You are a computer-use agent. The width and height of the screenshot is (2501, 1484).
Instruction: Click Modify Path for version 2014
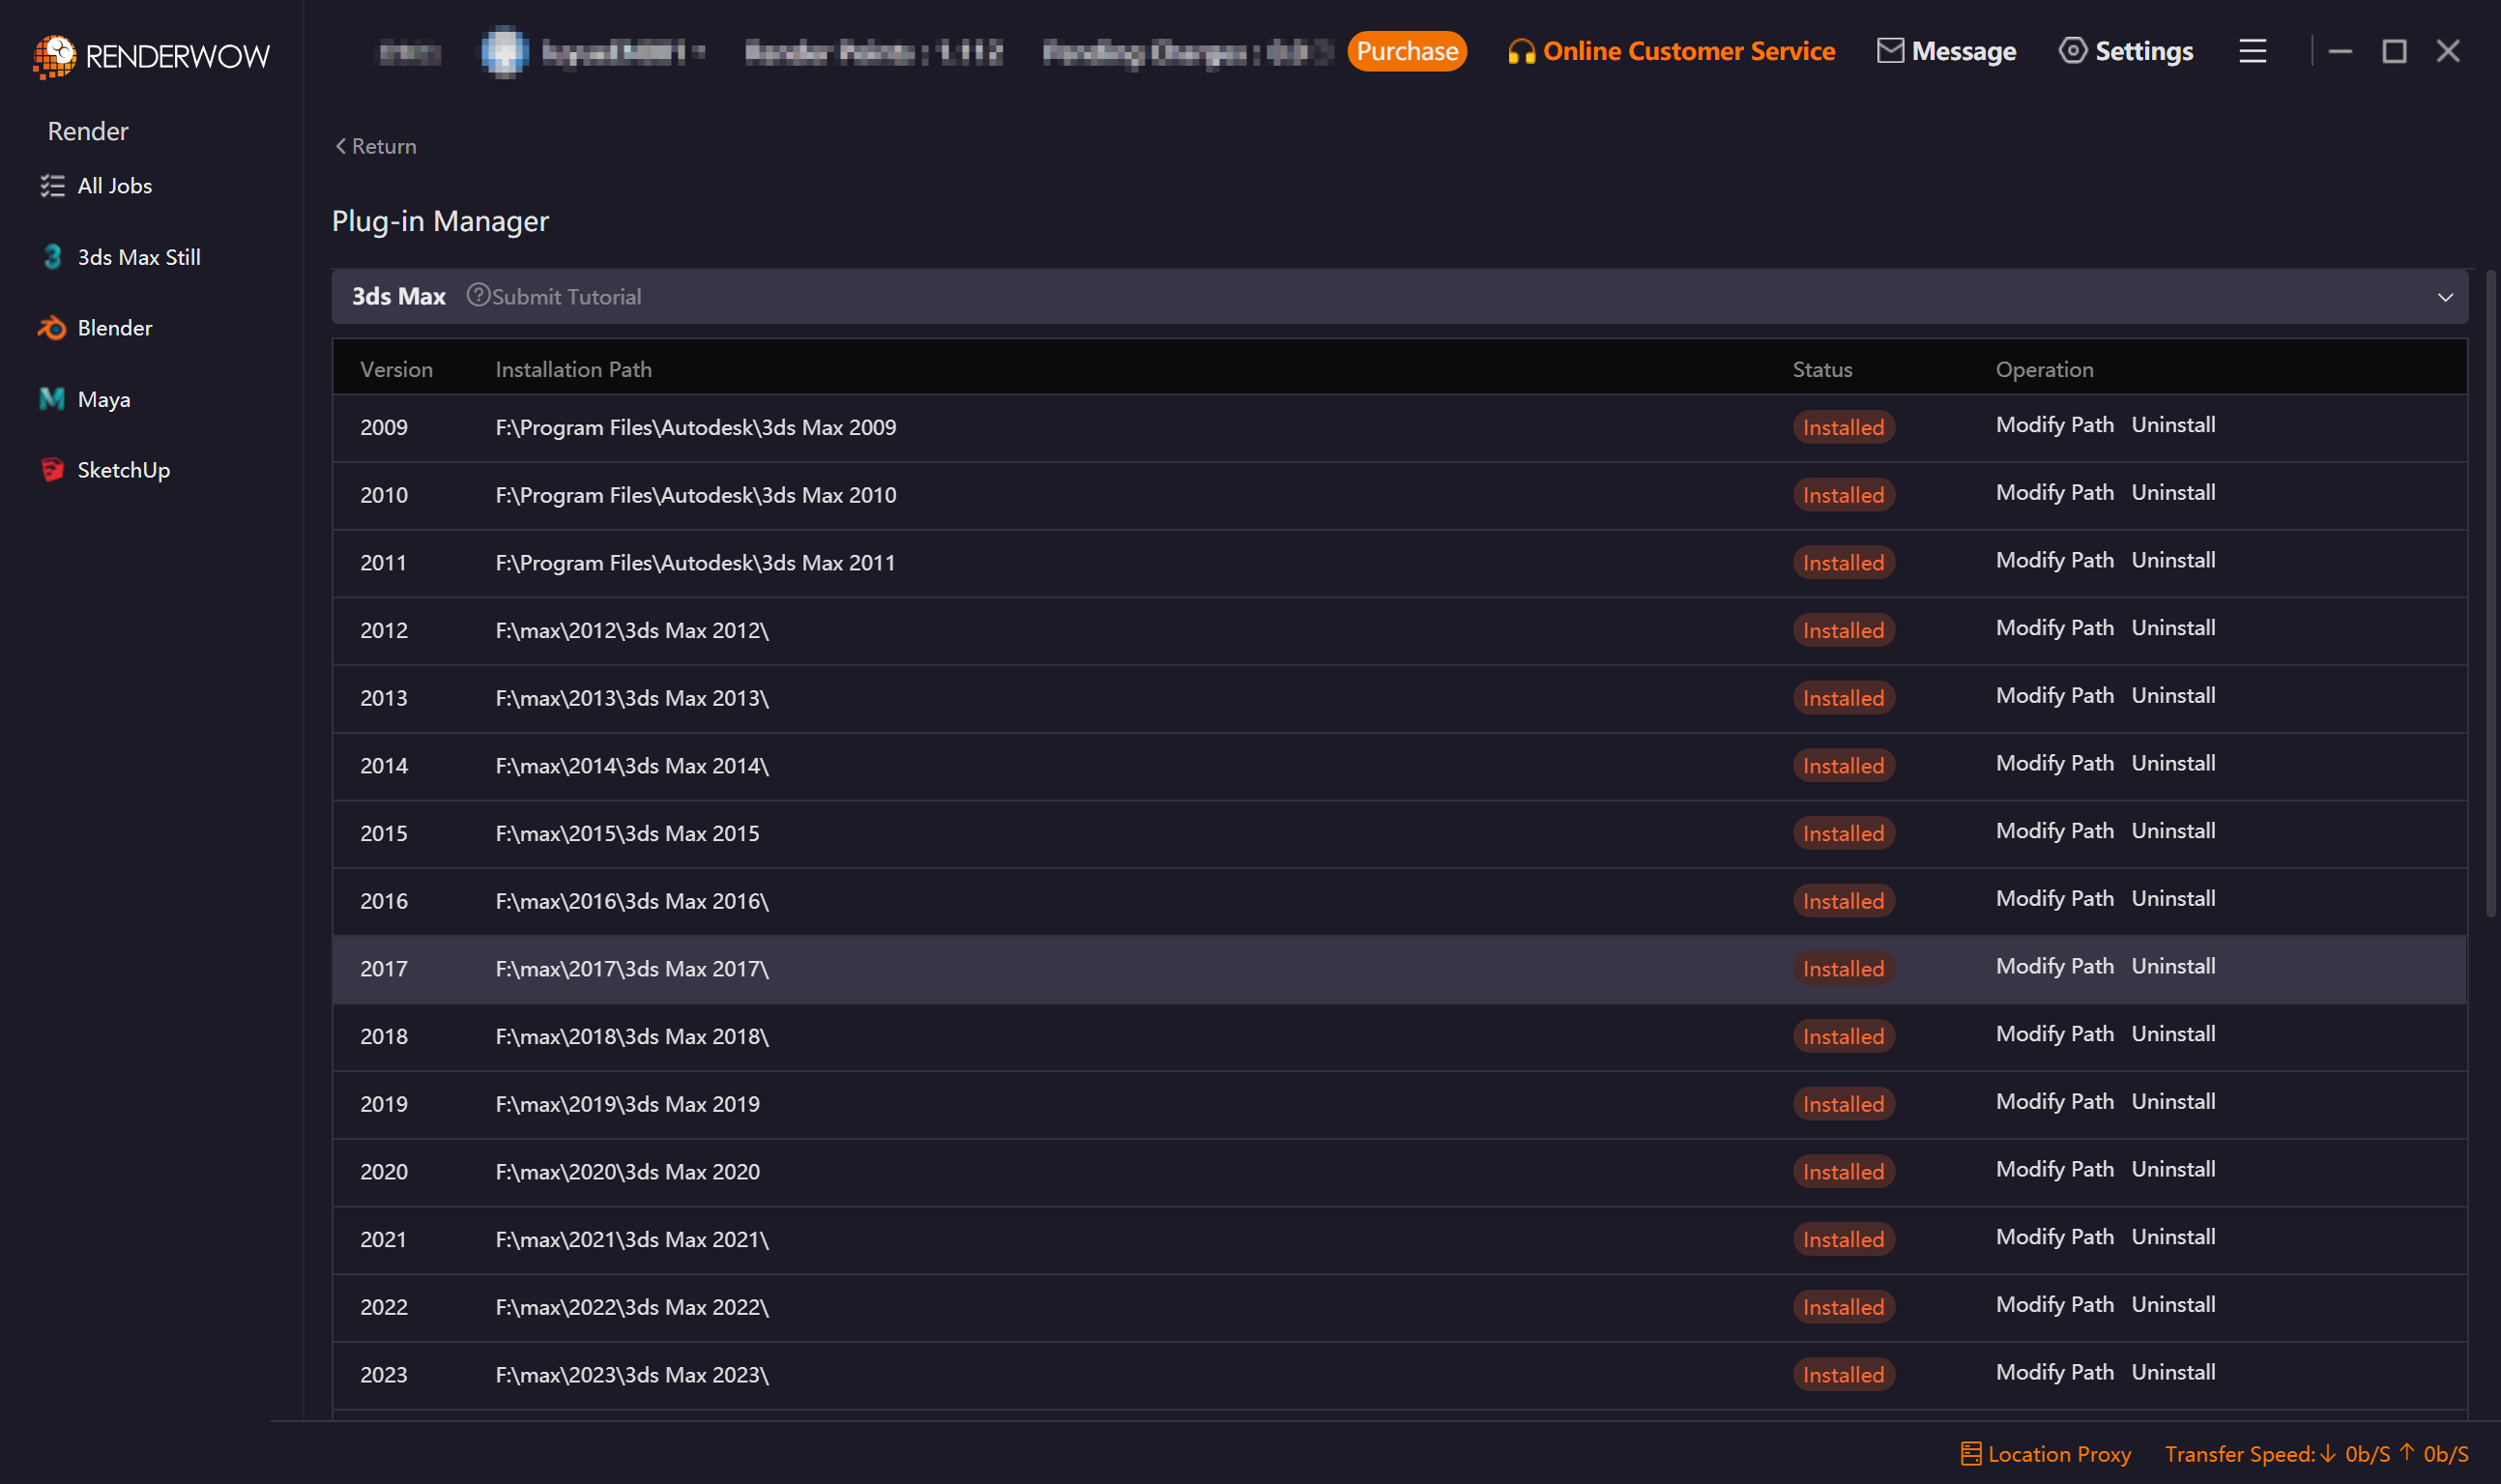[2054, 763]
